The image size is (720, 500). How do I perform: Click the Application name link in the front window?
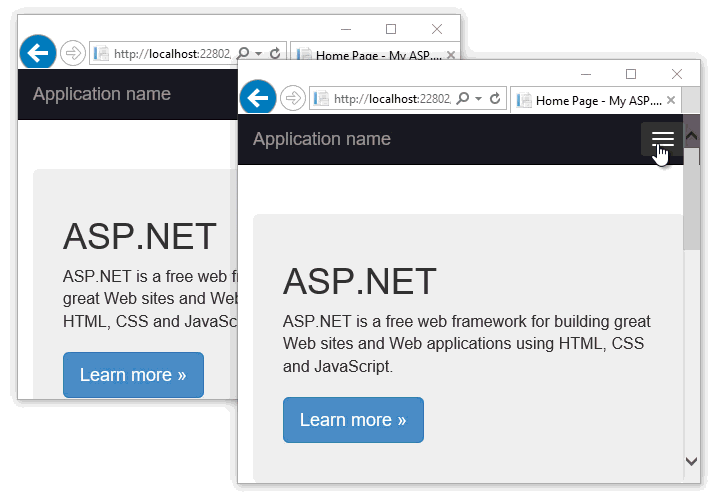pos(321,139)
